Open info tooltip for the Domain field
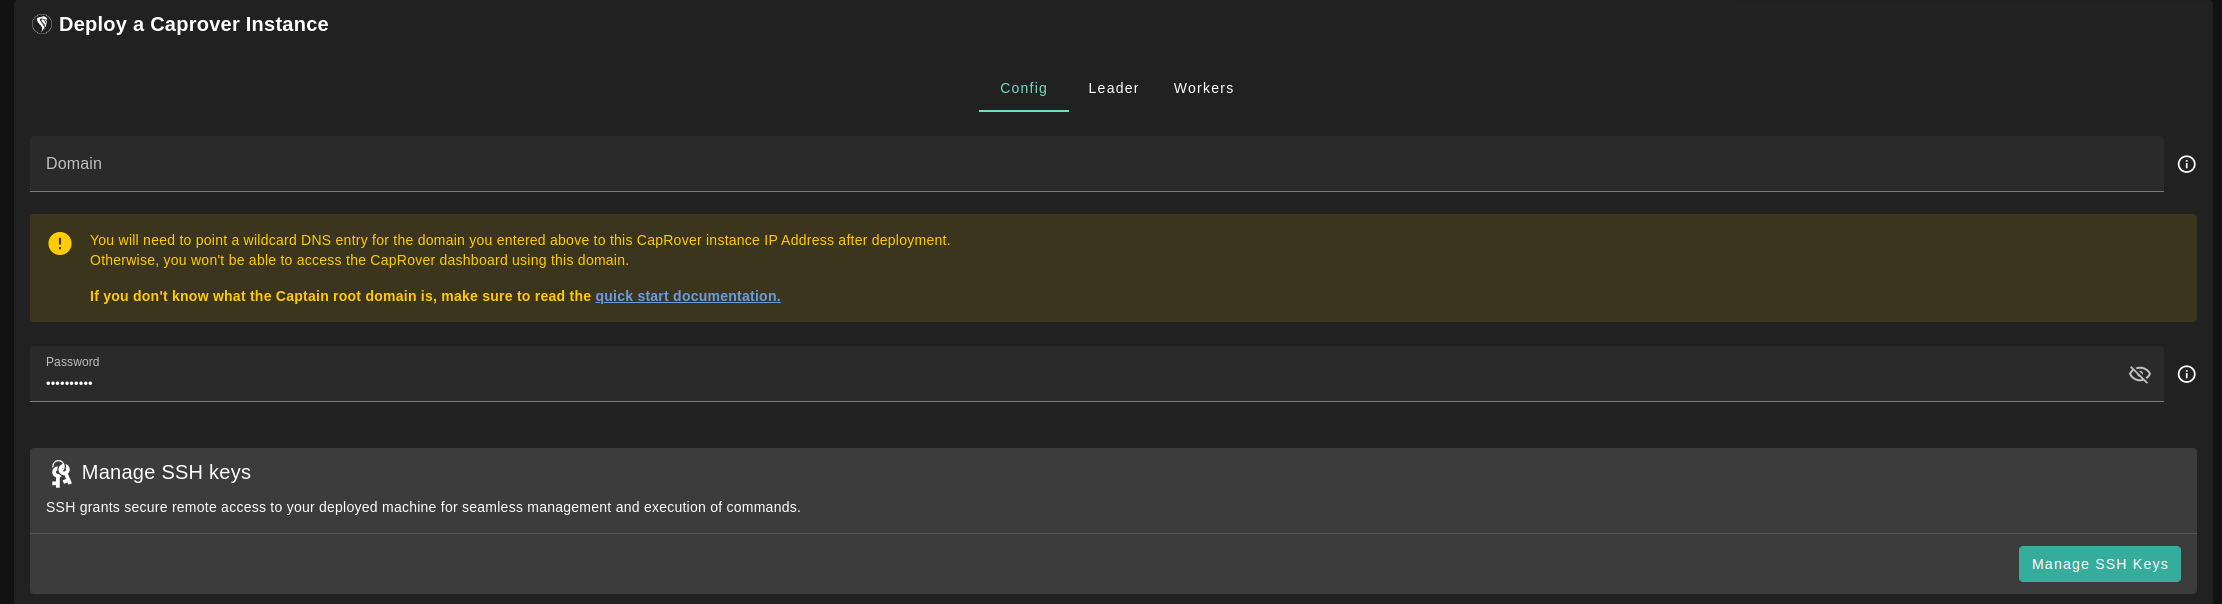Image resolution: width=2222 pixels, height=604 pixels. coord(2187,164)
